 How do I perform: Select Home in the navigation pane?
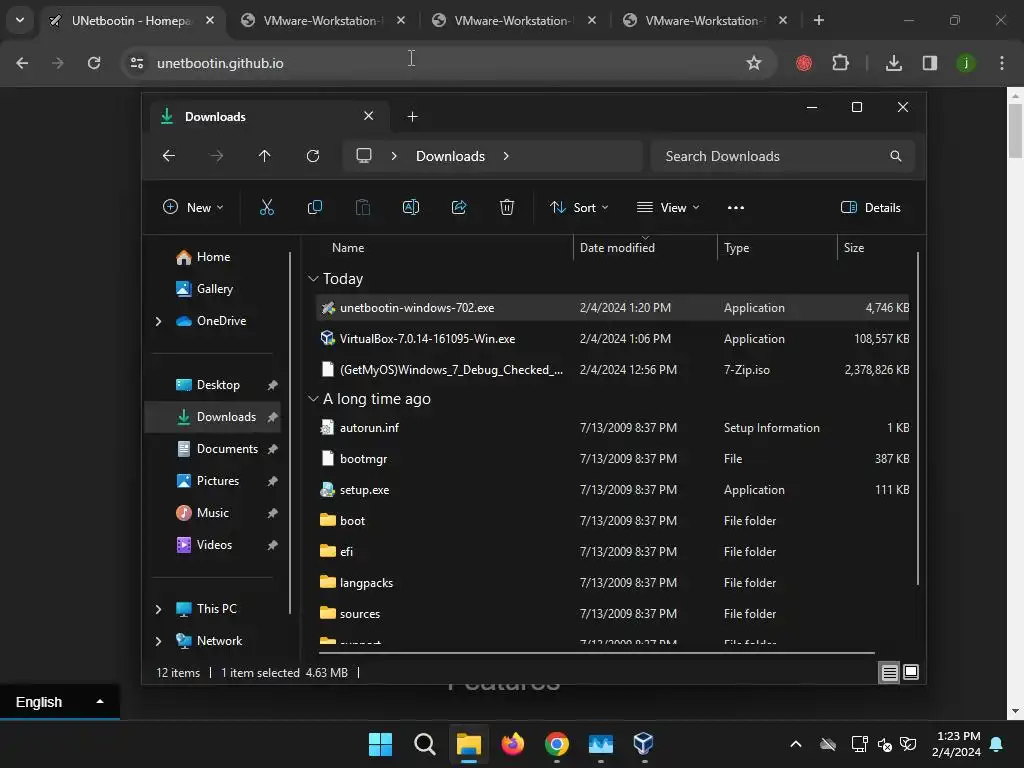(x=213, y=257)
